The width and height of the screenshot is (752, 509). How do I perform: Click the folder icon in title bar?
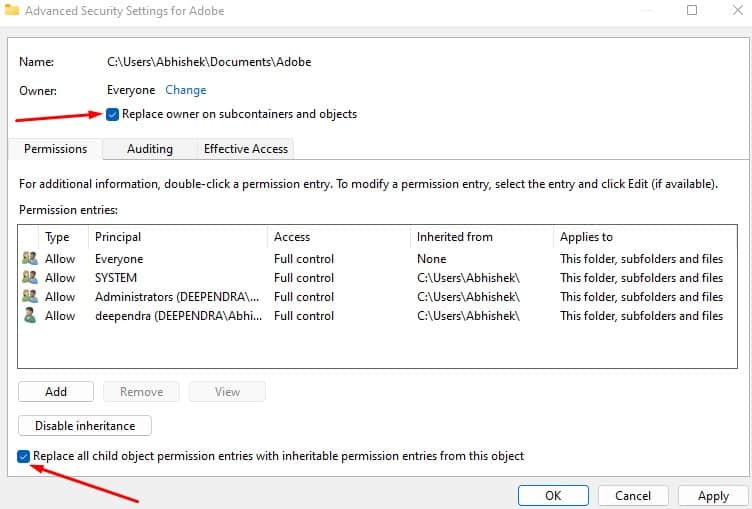coord(12,10)
